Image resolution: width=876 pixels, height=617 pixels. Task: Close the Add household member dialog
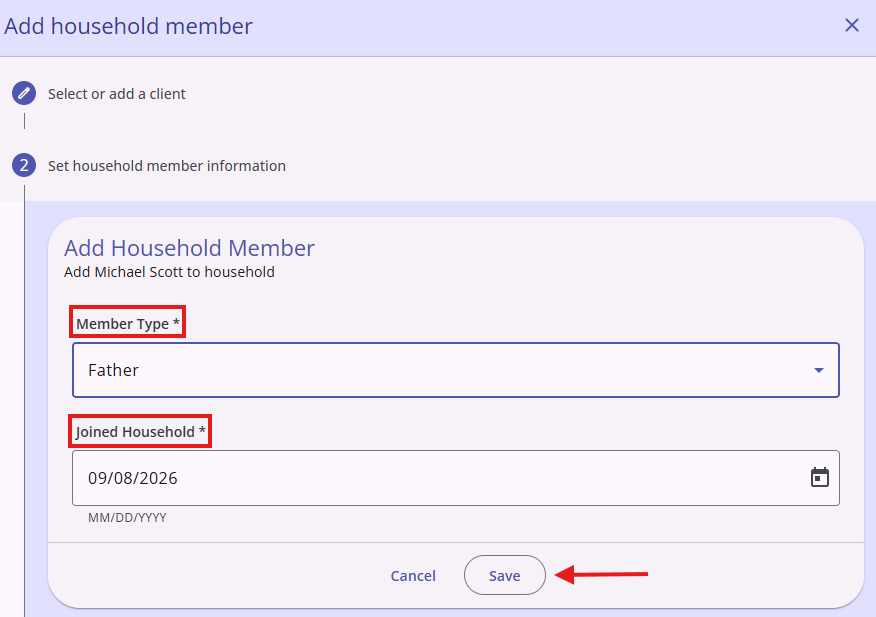coord(851,25)
